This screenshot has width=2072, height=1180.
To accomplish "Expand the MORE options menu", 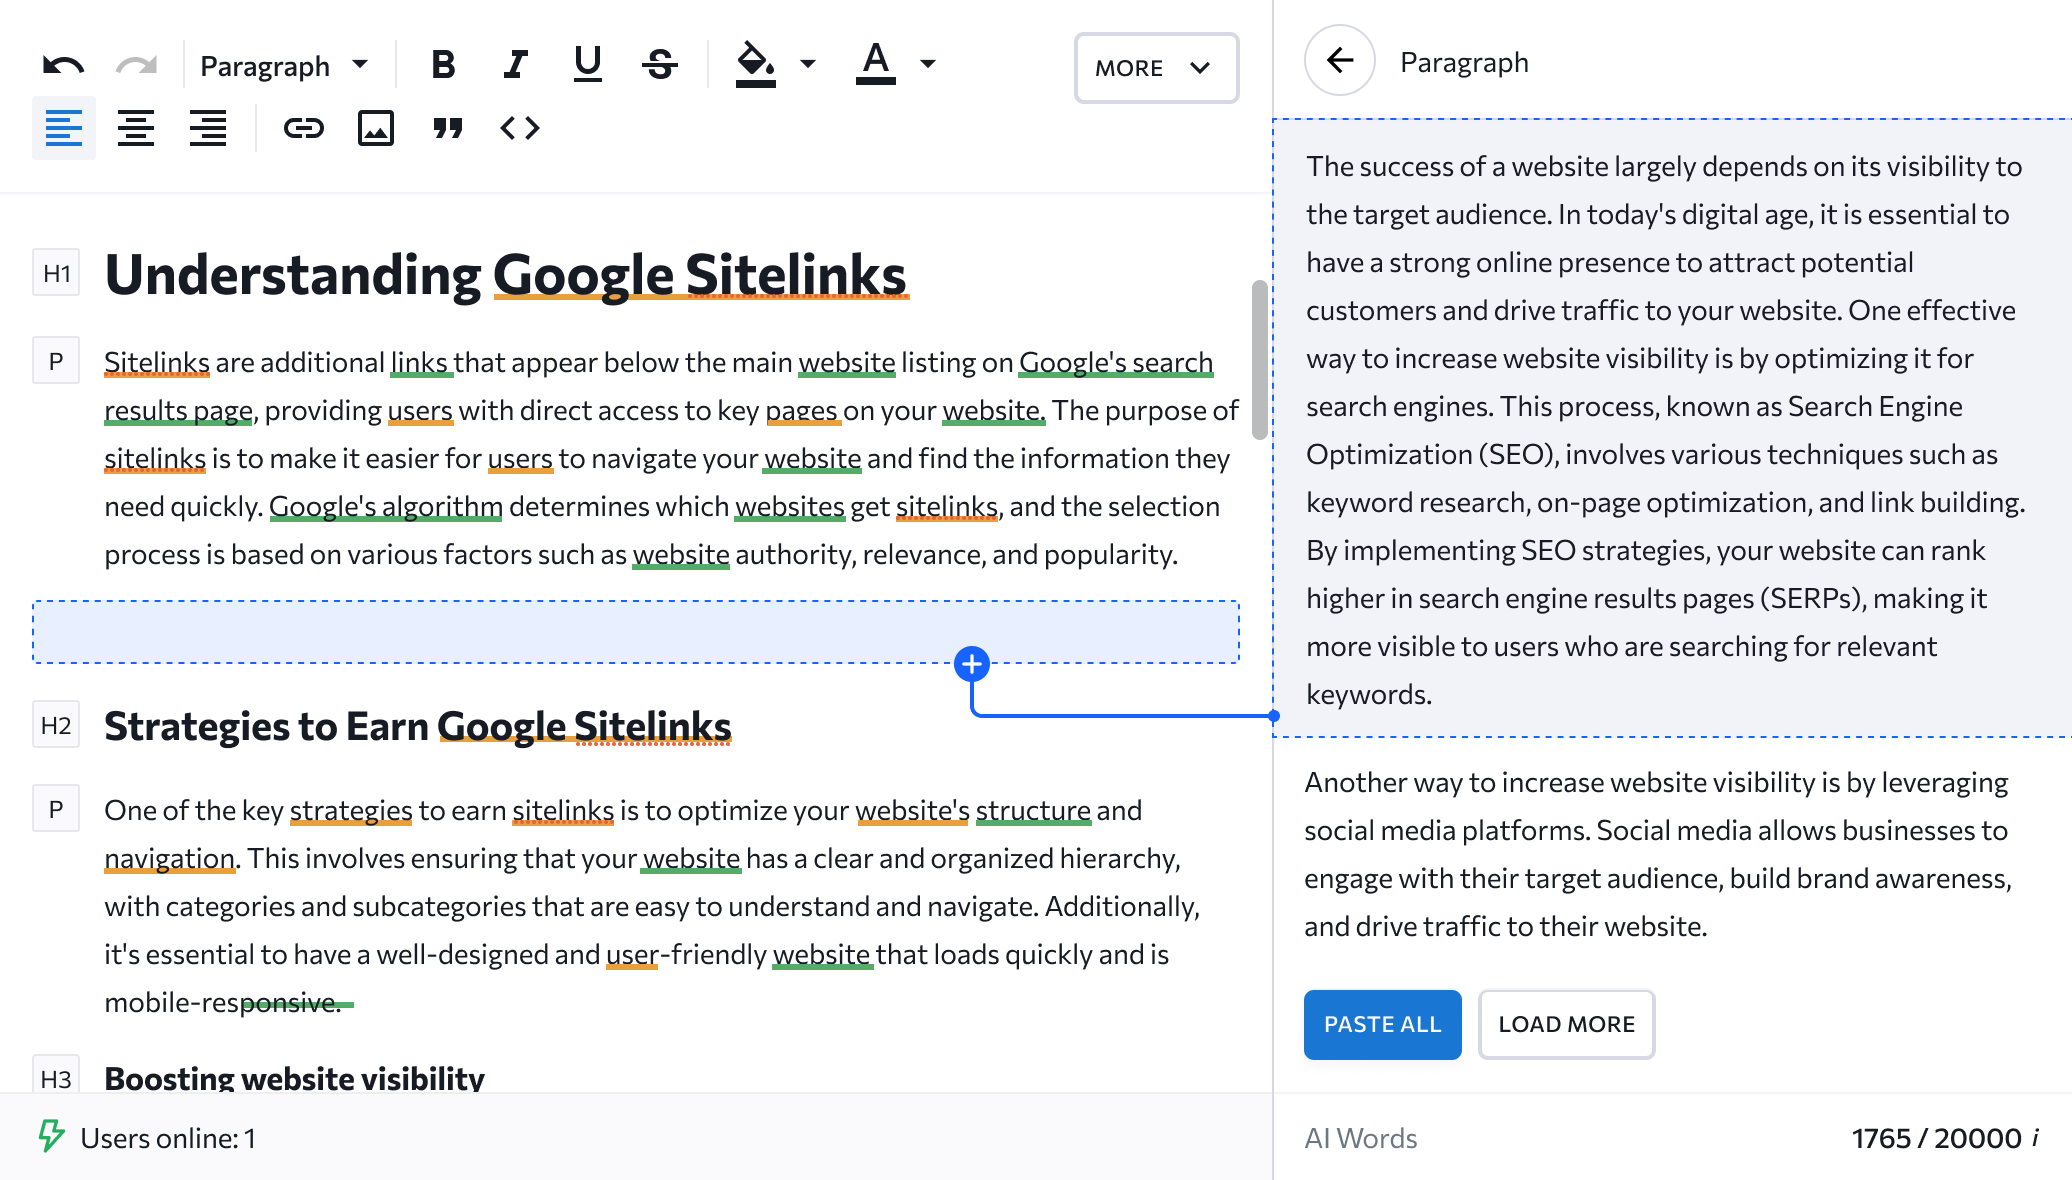I will pos(1155,68).
